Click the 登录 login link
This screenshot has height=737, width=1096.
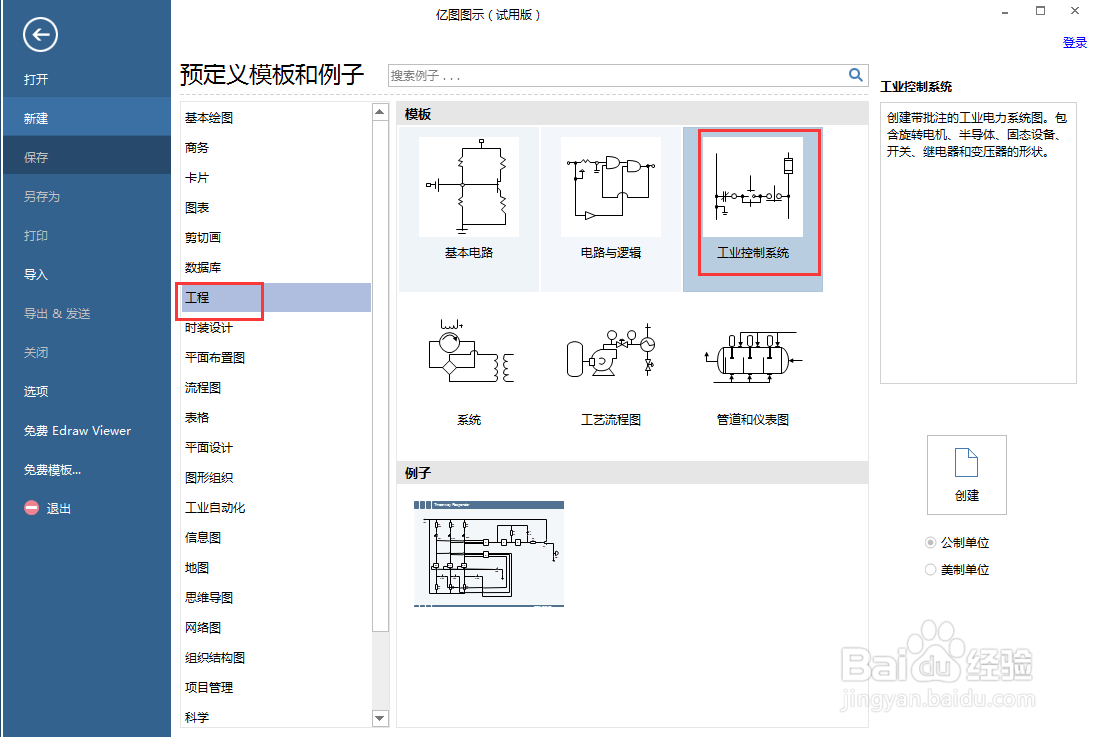click(1074, 43)
